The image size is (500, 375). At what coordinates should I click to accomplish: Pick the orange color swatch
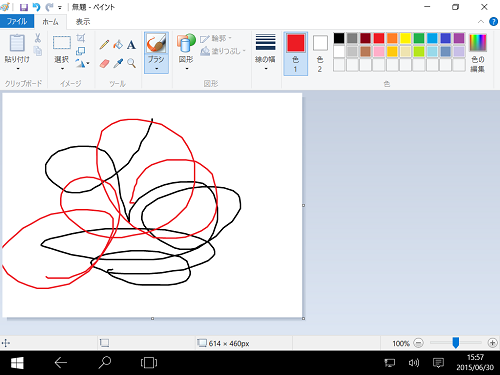392,38
